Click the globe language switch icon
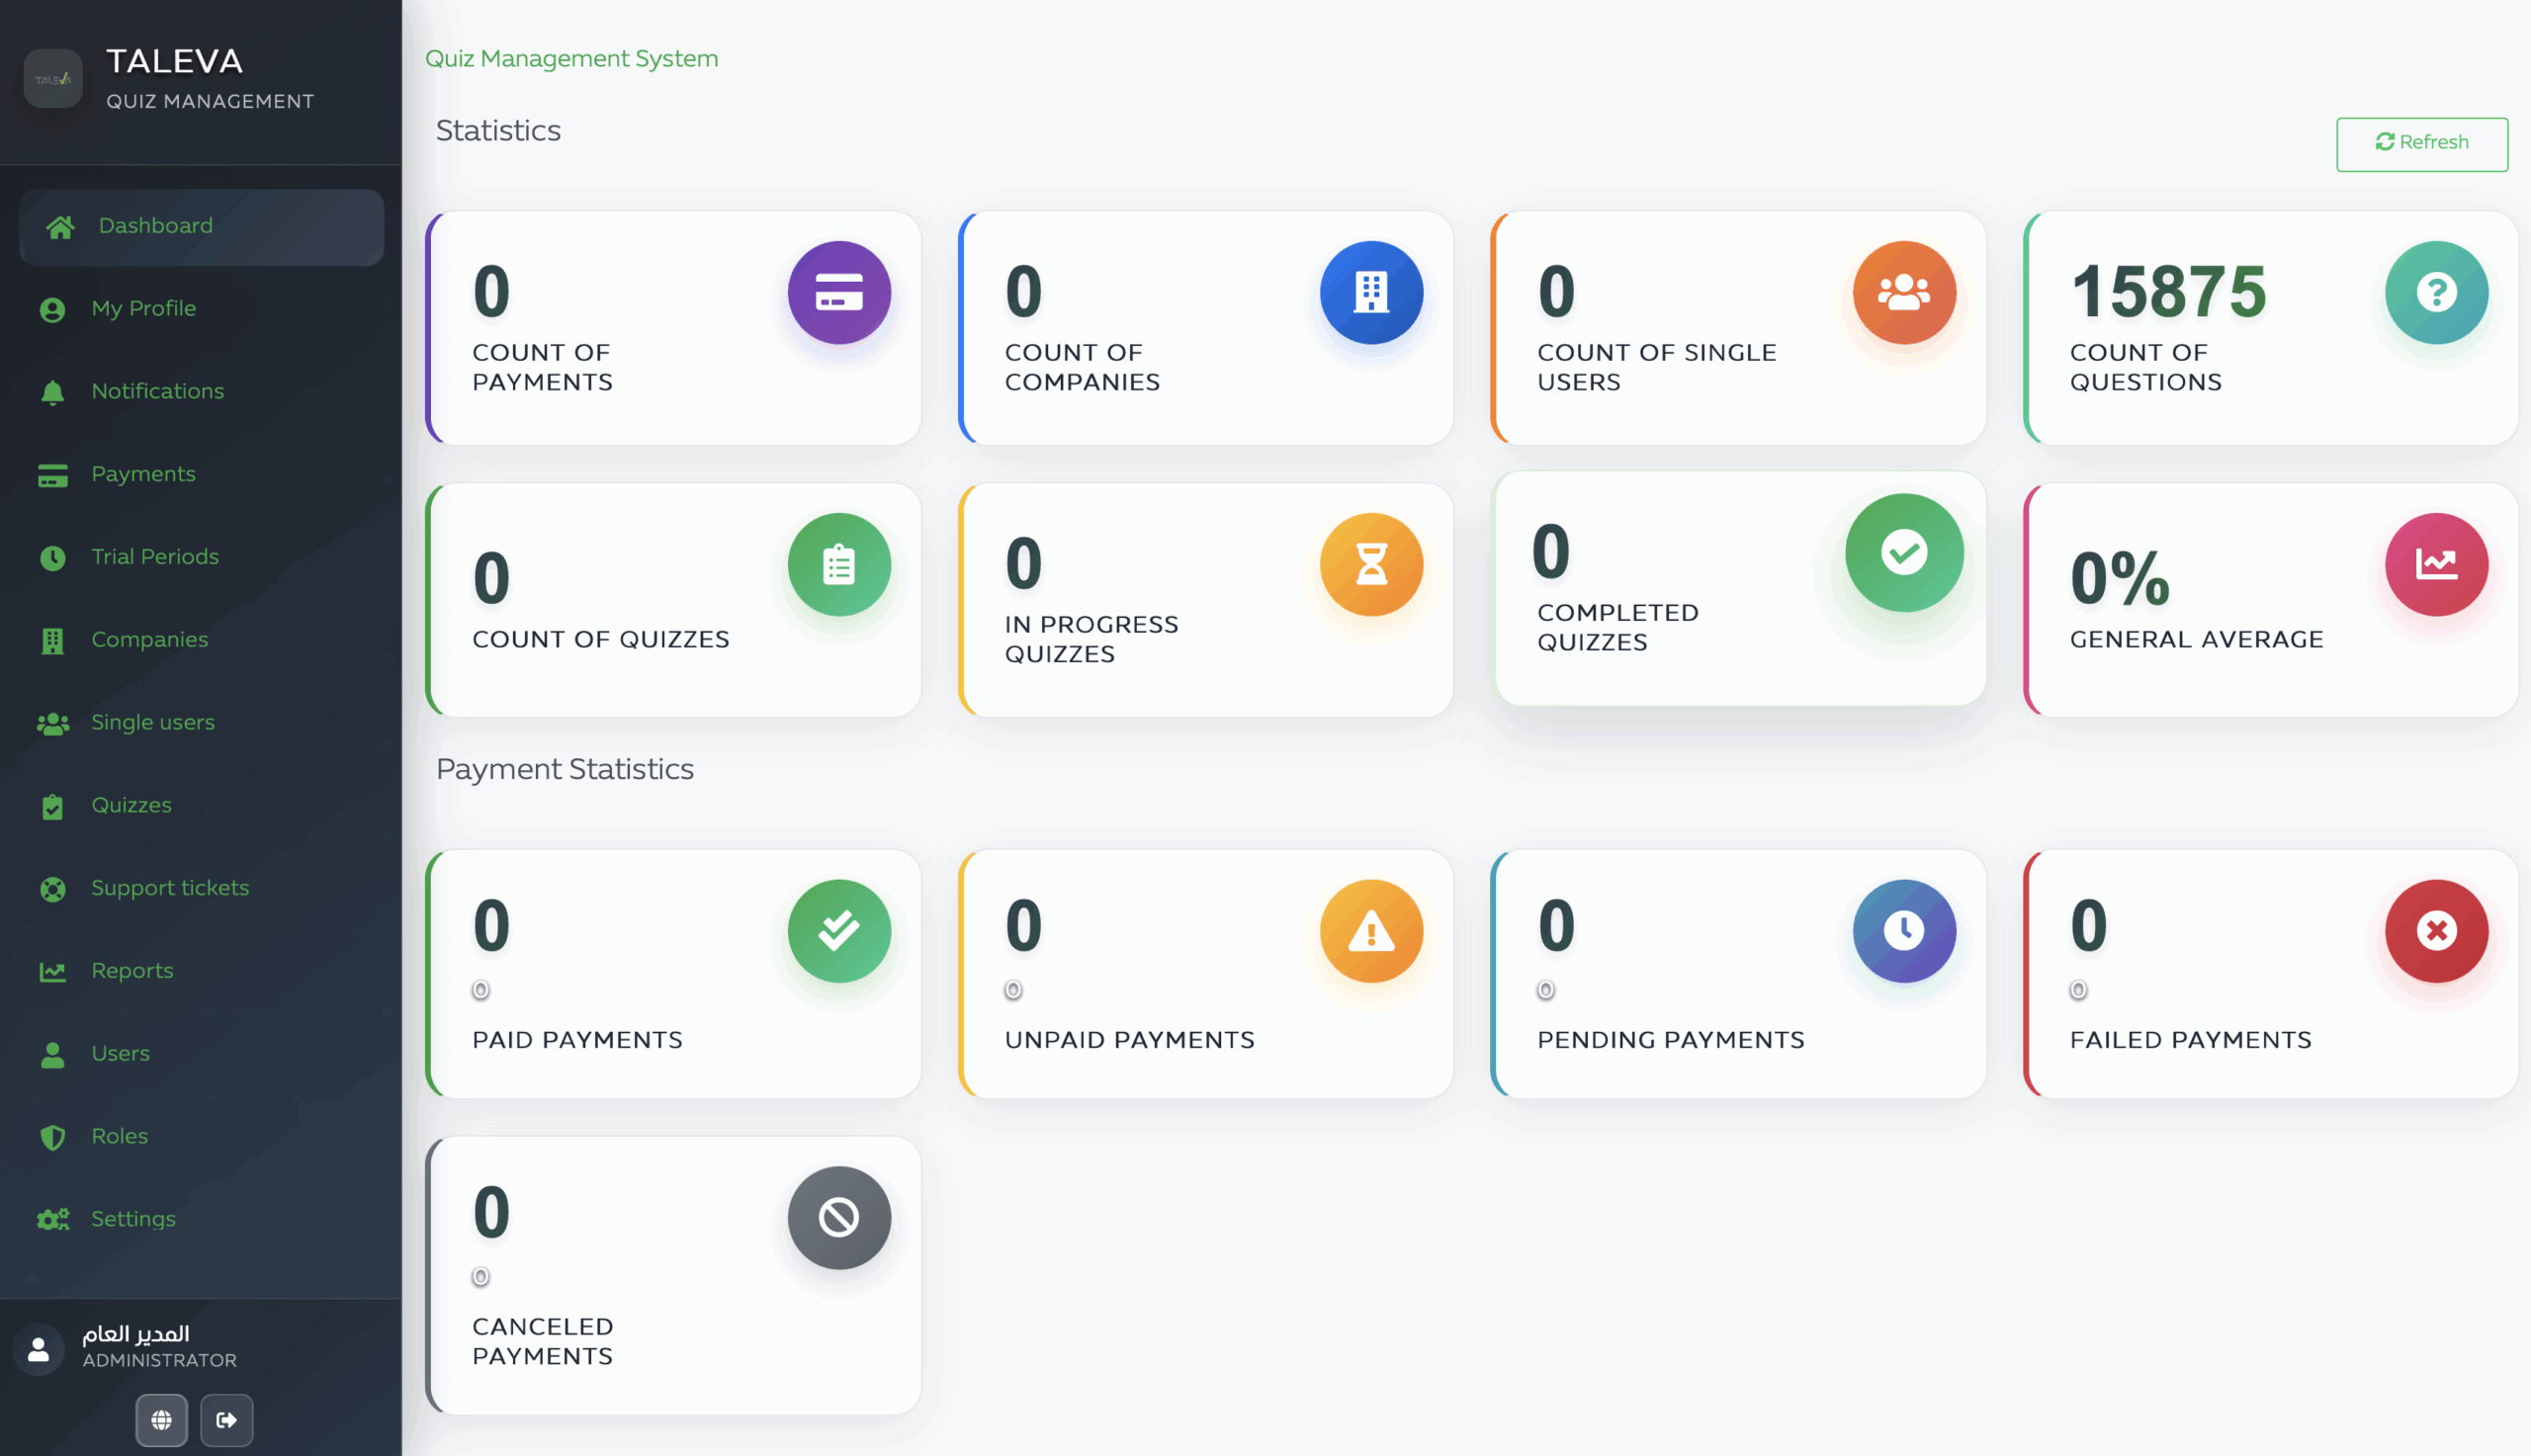2531x1456 pixels. click(x=161, y=1419)
